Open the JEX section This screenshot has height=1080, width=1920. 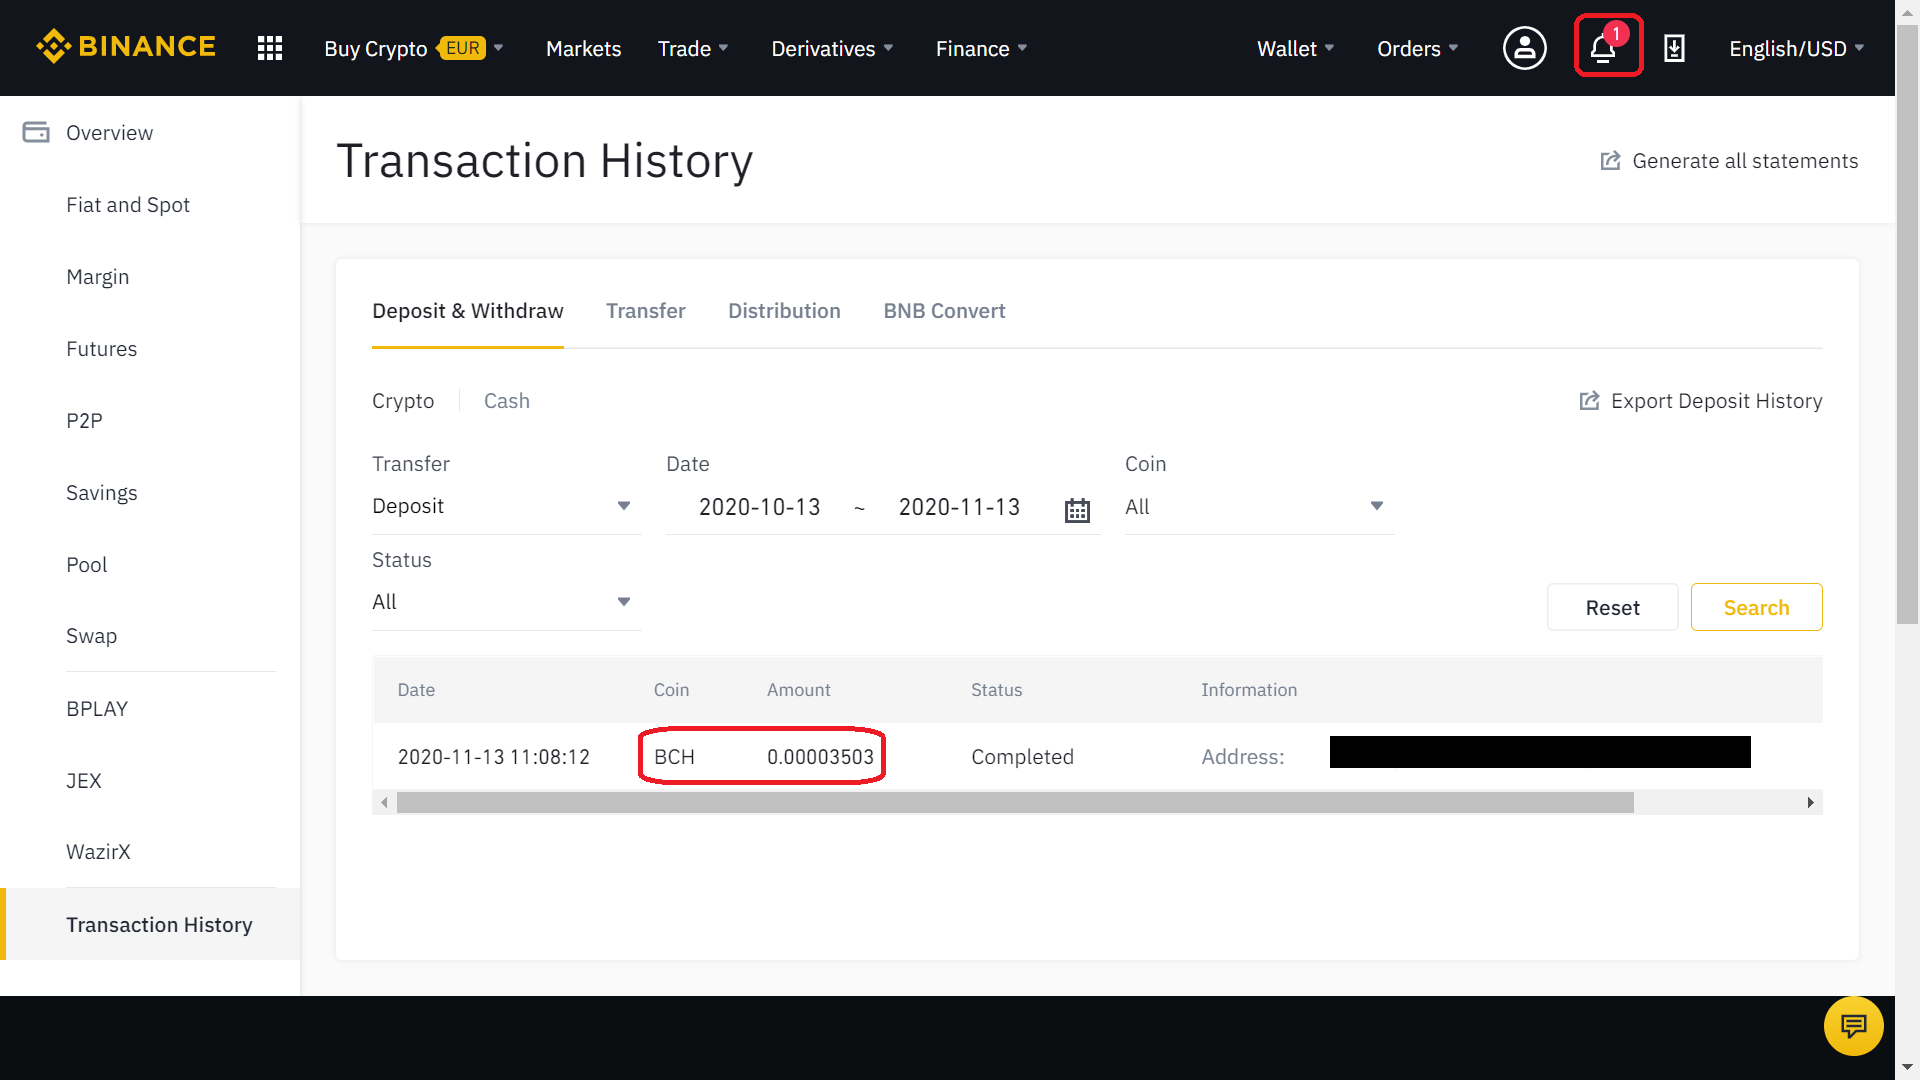(84, 781)
